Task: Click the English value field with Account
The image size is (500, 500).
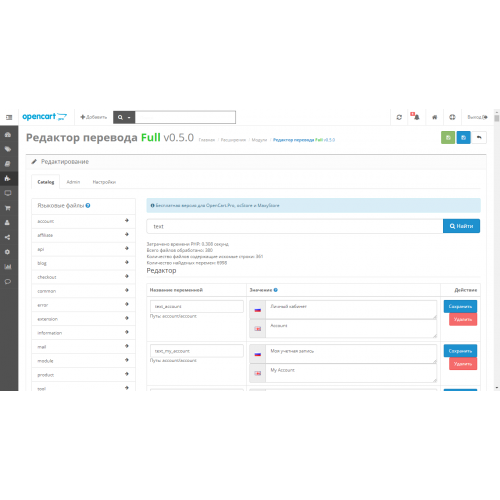Action: [x=351, y=329]
